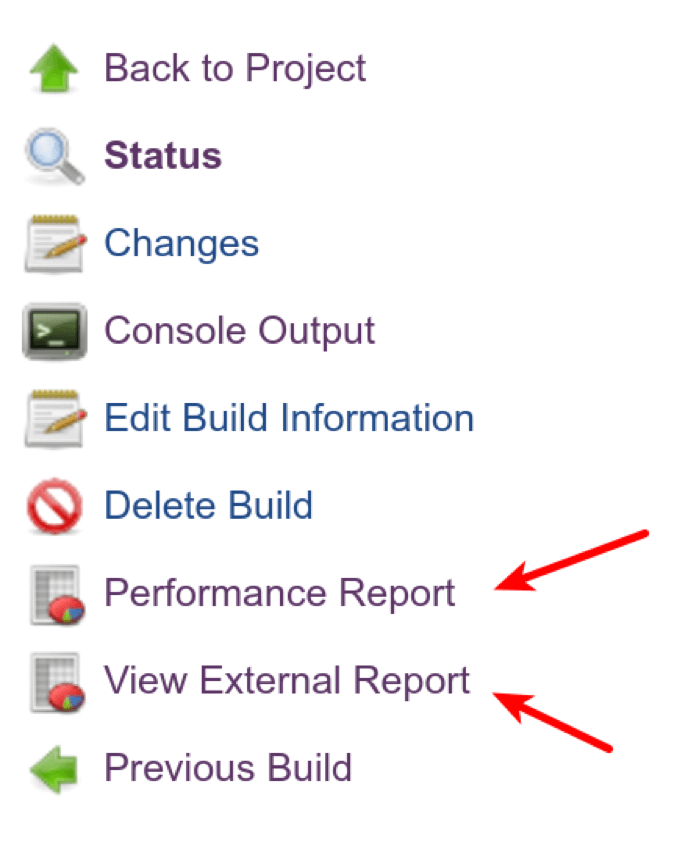
Task: Click the terminal Console Output icon
Action: coord(55,331)
